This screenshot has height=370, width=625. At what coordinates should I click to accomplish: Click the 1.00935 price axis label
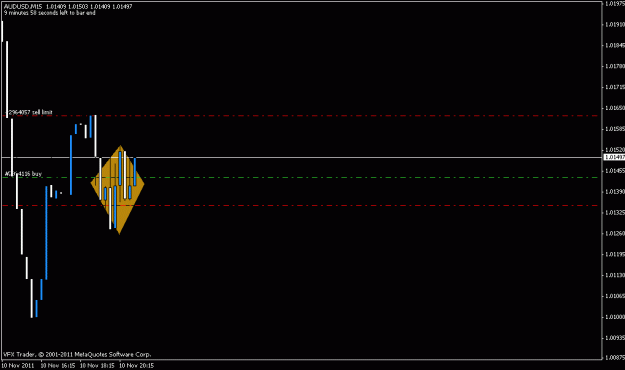(x=615, y=338)
